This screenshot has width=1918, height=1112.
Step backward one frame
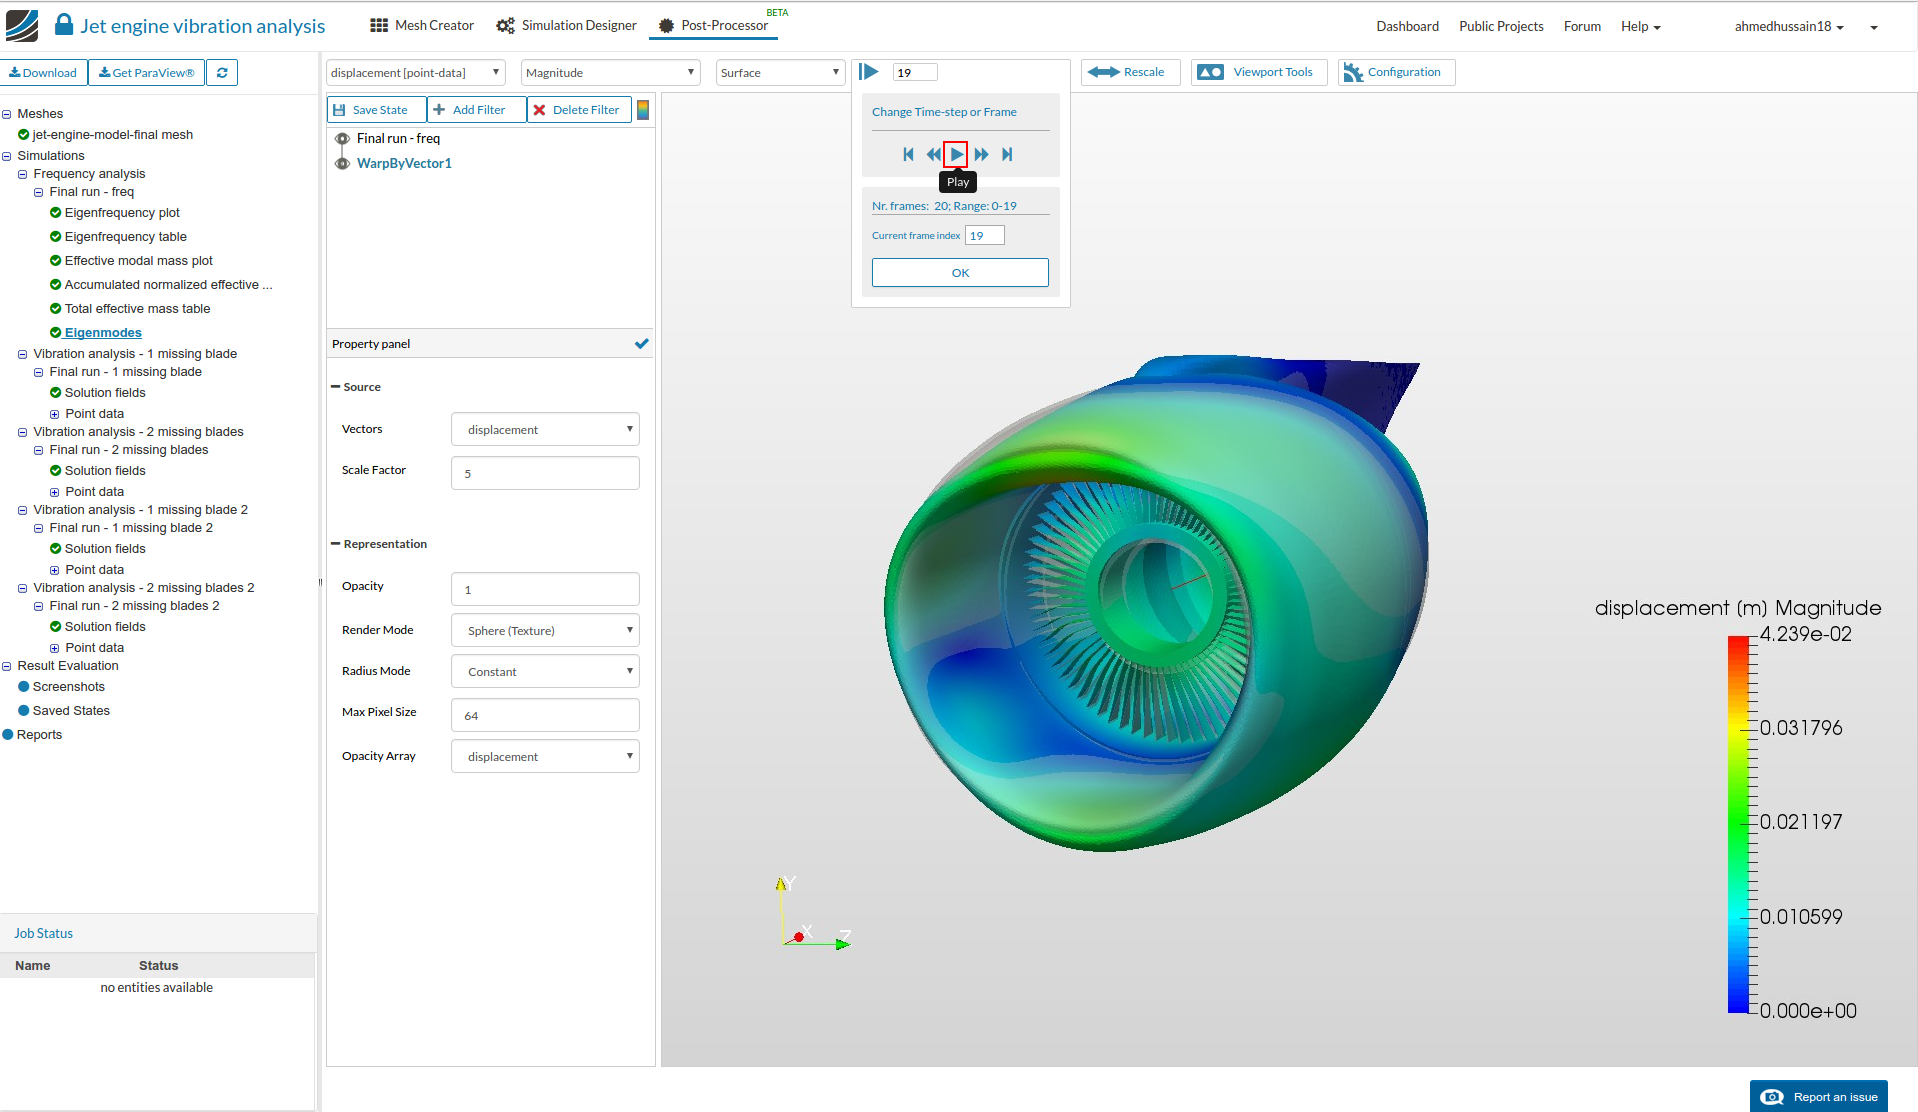932,154
